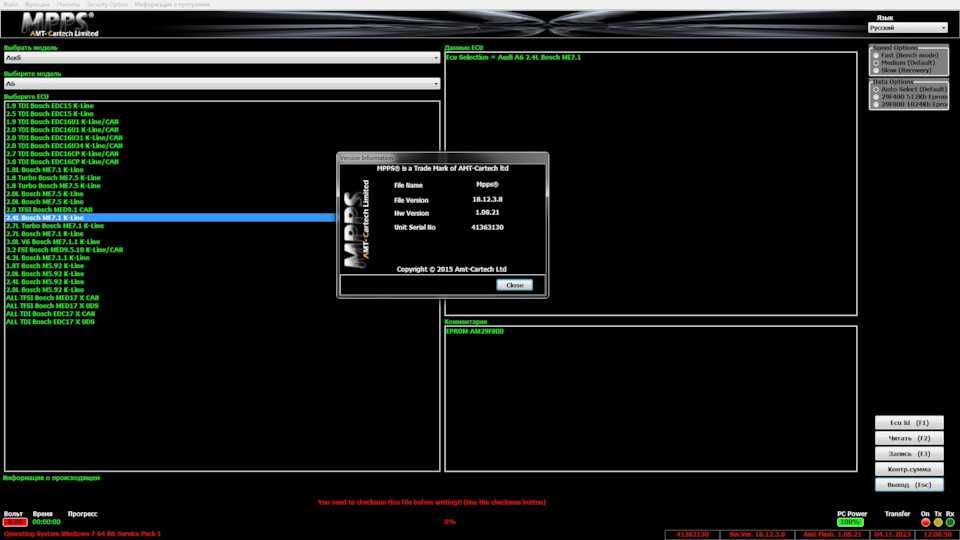This screenshot has height=540, width=960.
Task: Click the vertical MPPS logo in dialog
Action: coord(356,223)
